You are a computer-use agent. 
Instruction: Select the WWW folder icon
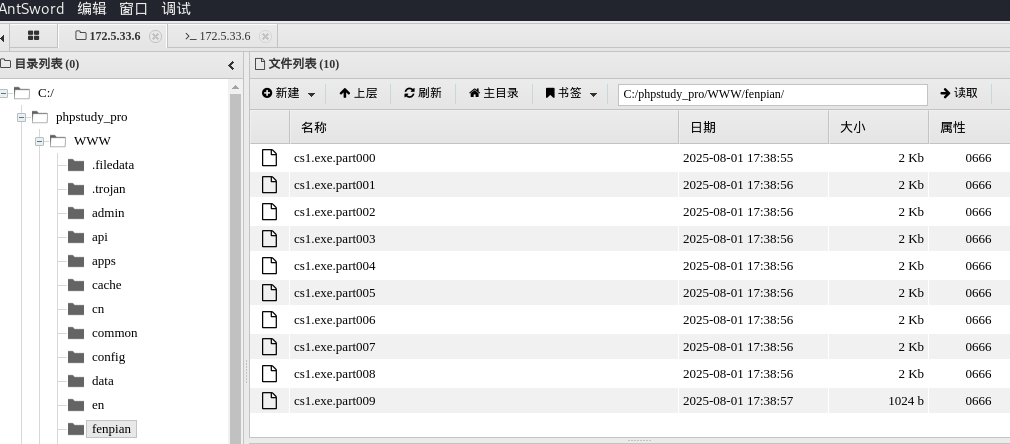click(x=58, y=140)
